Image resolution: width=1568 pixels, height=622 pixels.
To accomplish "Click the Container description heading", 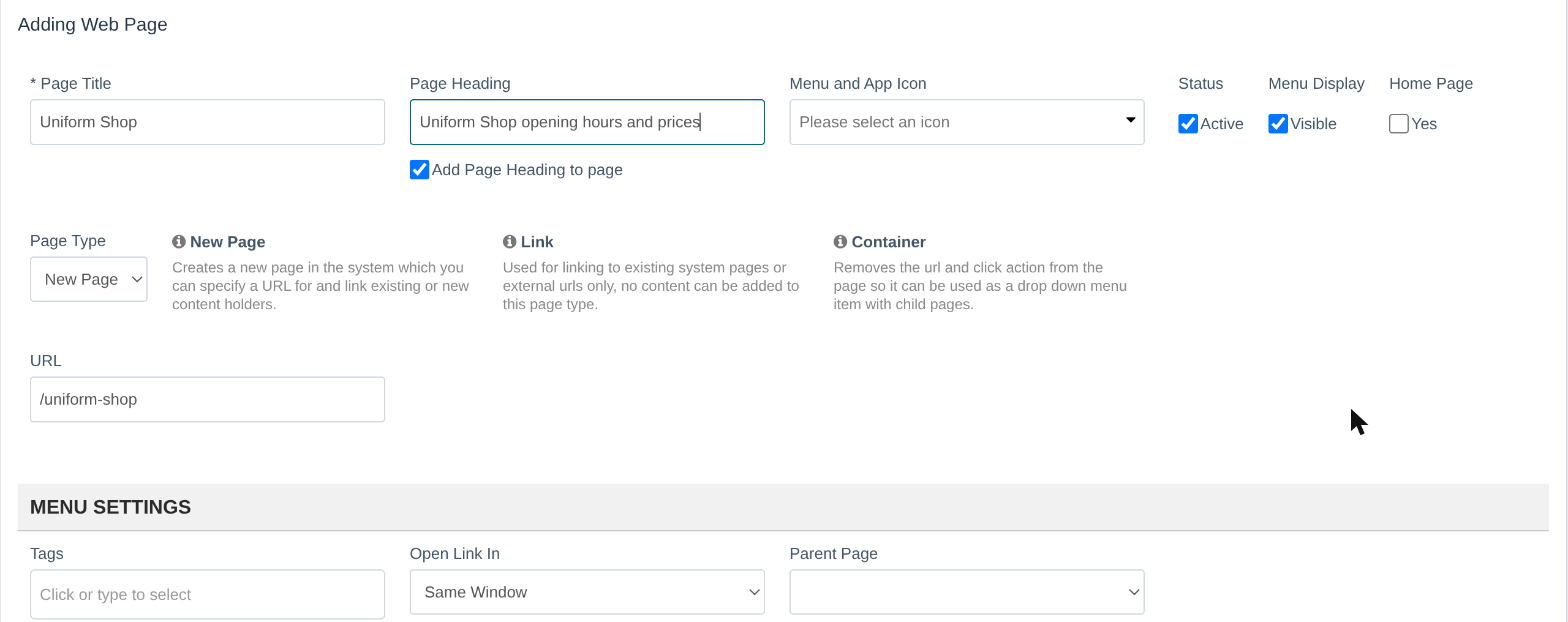I will tap(888, 242).
